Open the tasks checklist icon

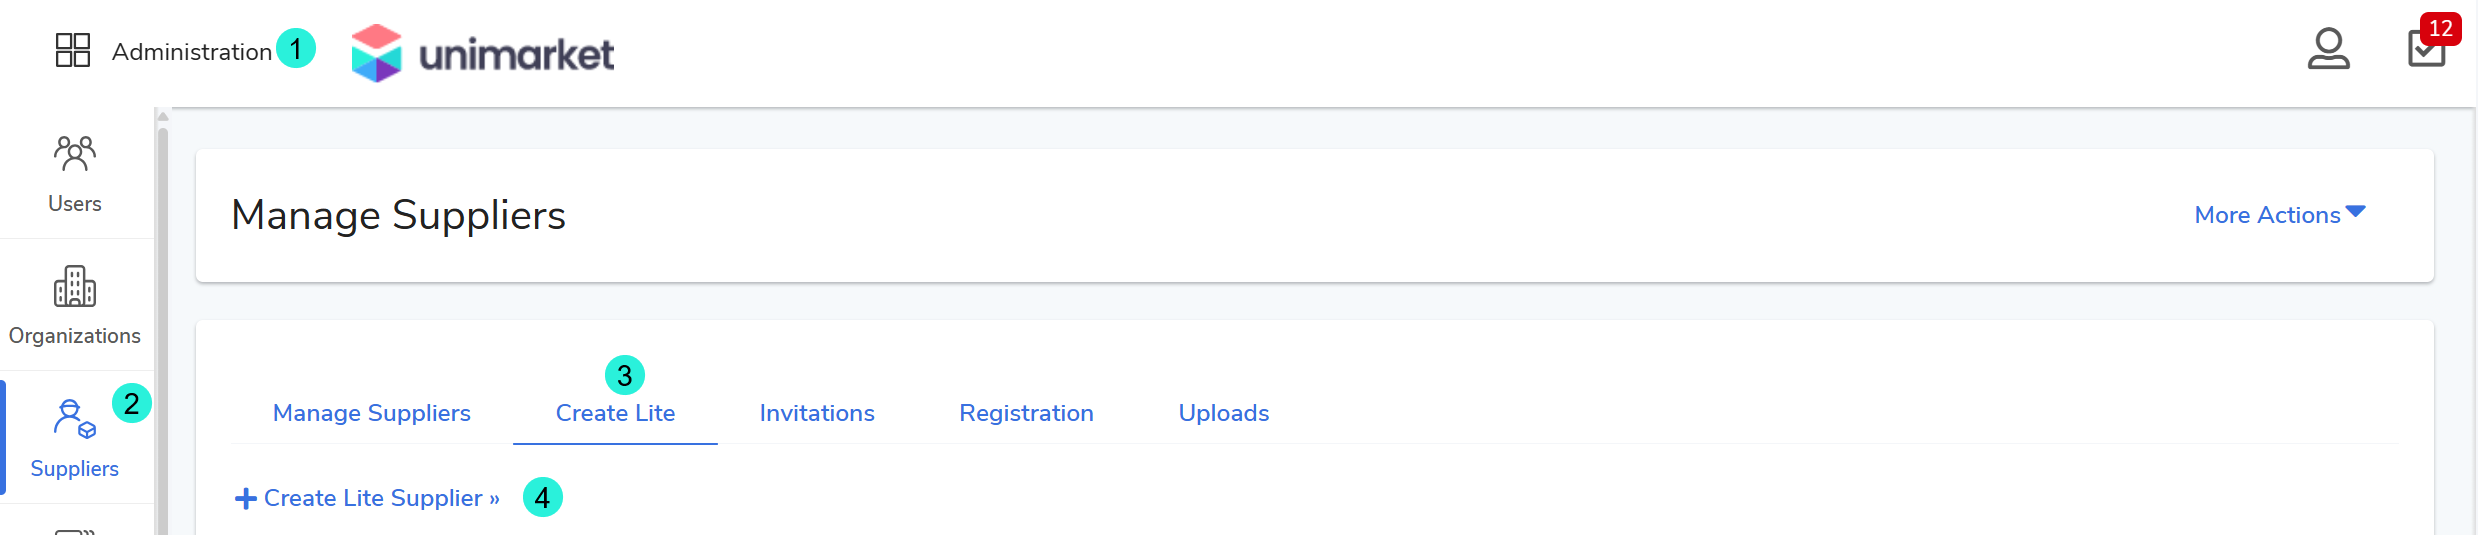(x=2426, y=50)
